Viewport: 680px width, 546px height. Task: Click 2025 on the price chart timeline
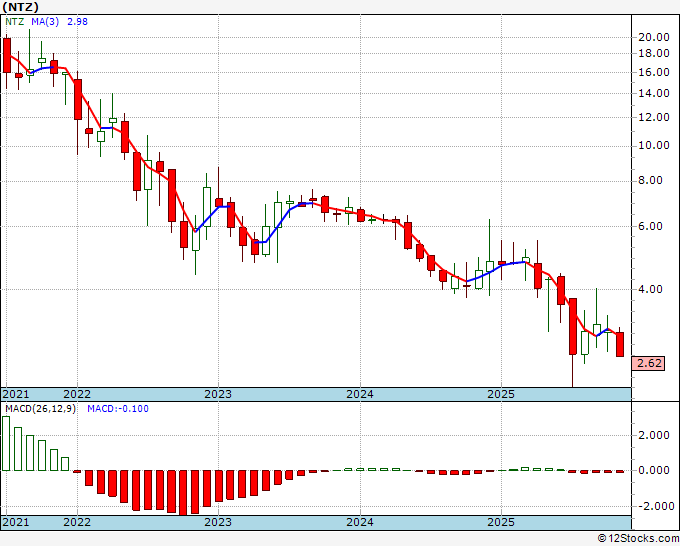(x=501, y=394)
